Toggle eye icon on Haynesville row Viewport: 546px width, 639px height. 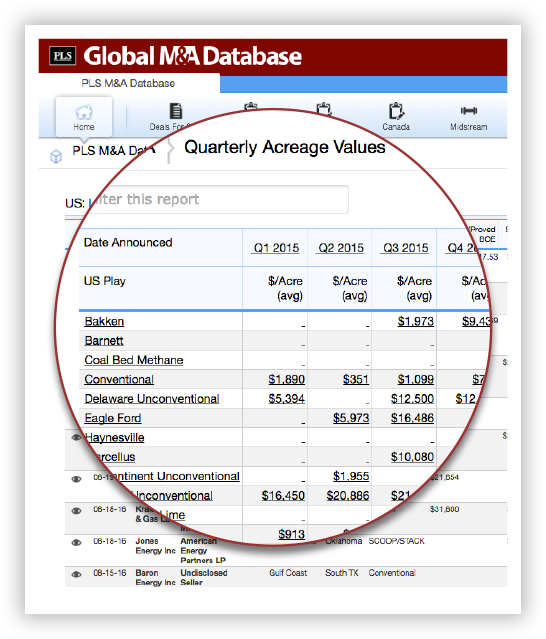coord(76,437)
